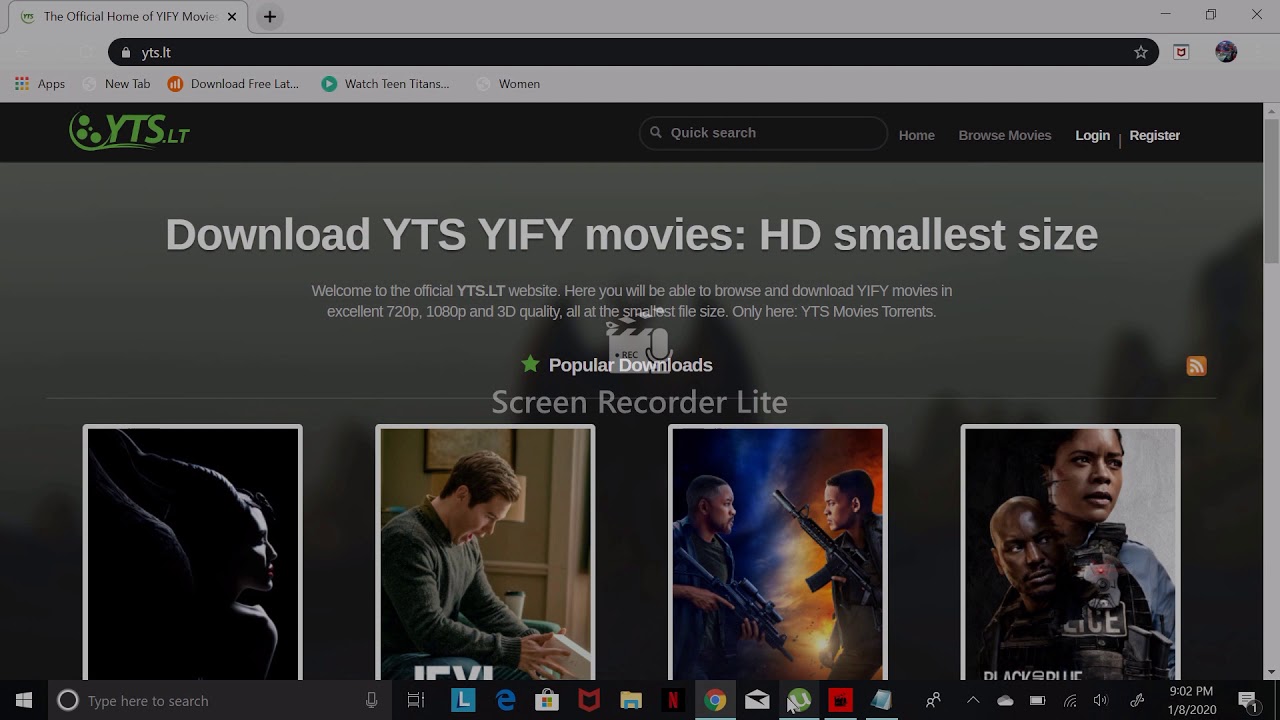Open the Black and Blue movie poster
The width and height of the screenshot is (1280, 720).
[1070, 553]
